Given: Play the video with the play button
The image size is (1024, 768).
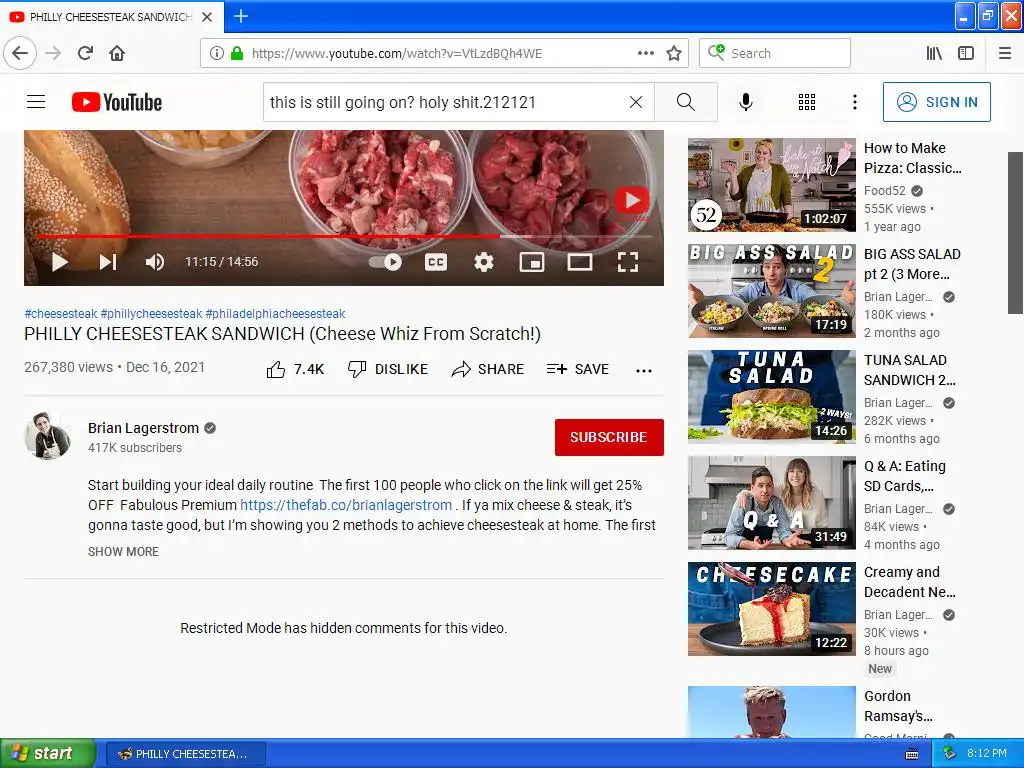Looking at the screenshot, I should click(59, 262).
